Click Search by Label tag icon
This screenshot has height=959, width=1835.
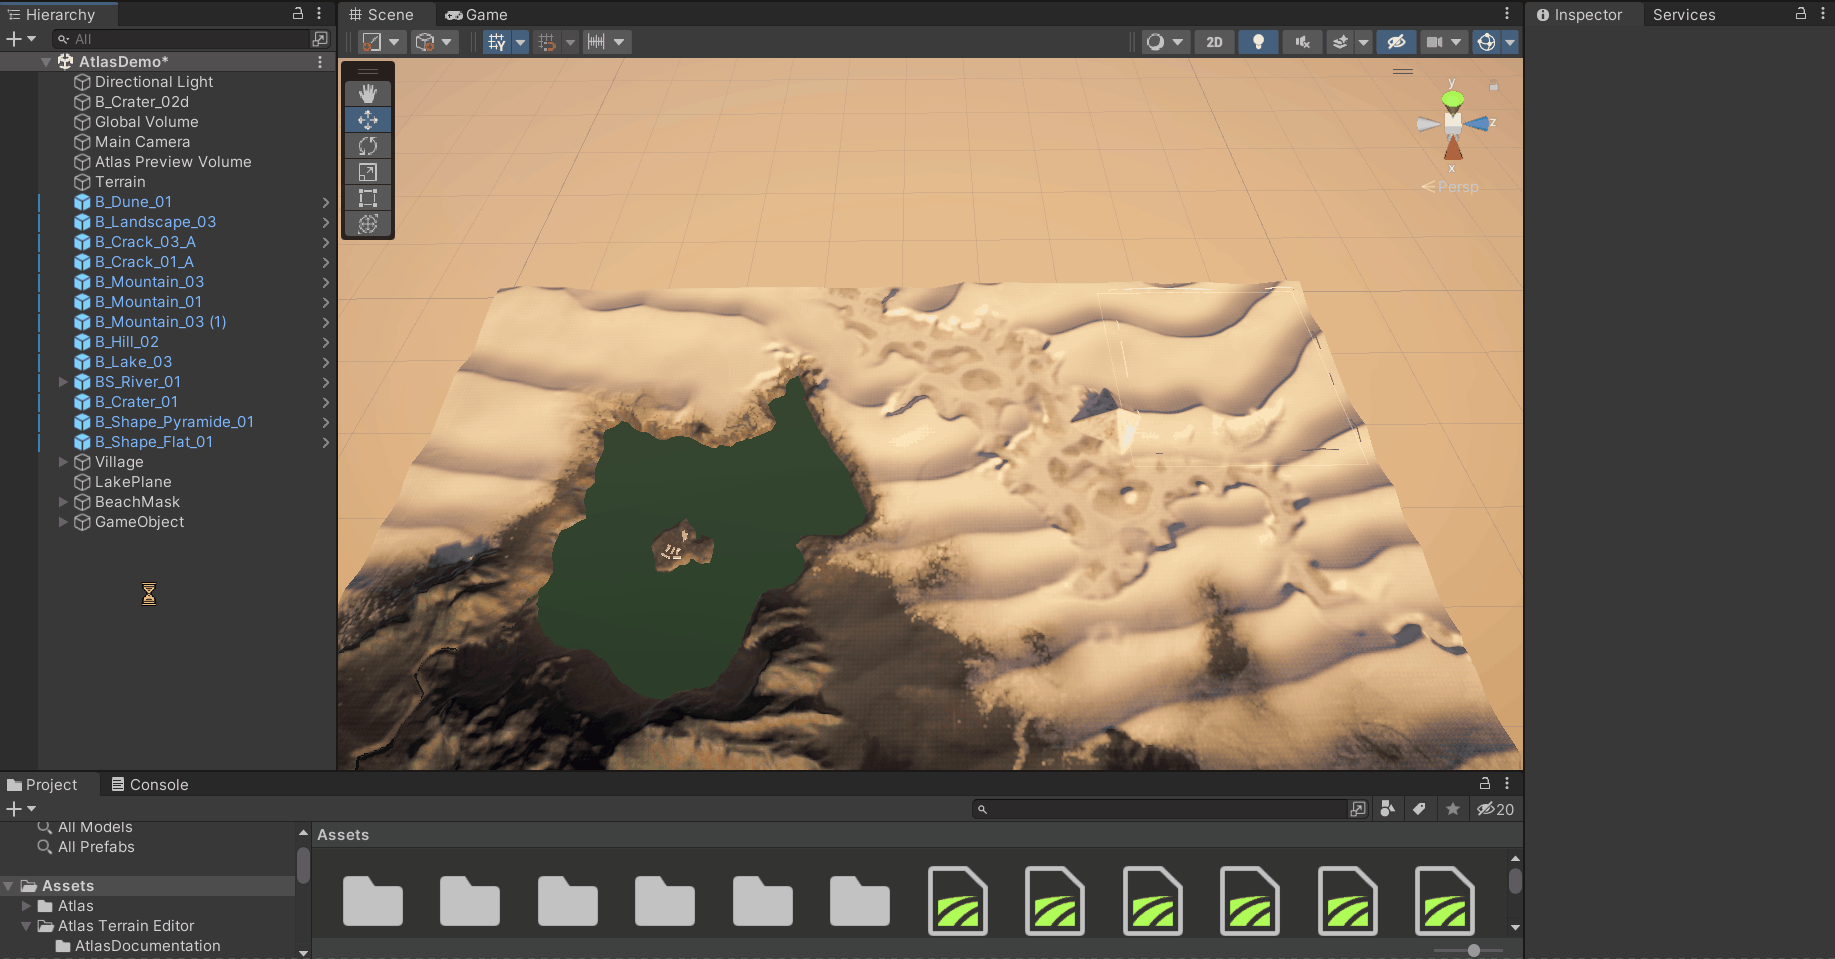[1419, 809]
